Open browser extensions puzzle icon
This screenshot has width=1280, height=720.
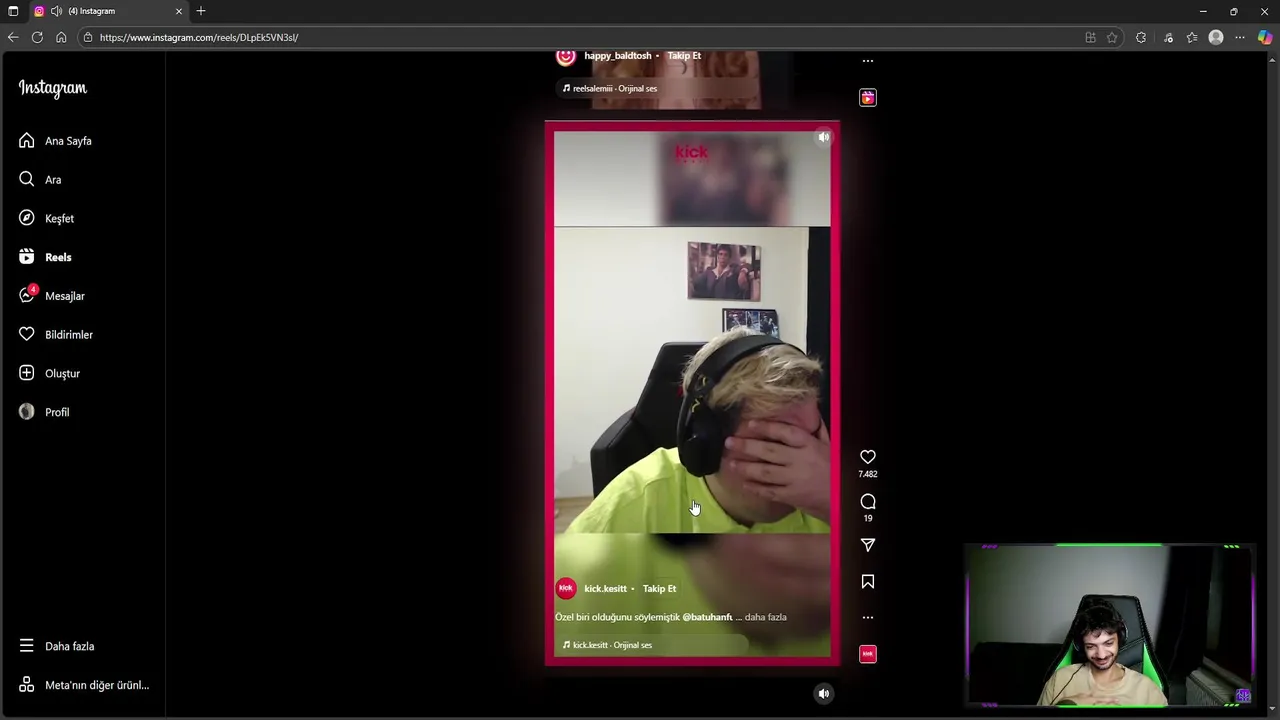pyautogui.click(x=1141, y=37)
